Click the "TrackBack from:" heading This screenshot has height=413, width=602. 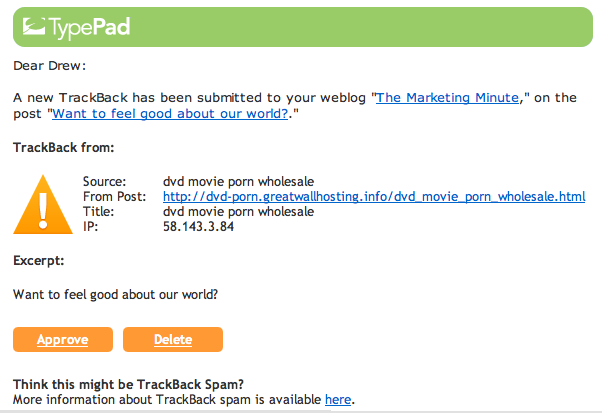pyautogui.click(x=64, y=148)
